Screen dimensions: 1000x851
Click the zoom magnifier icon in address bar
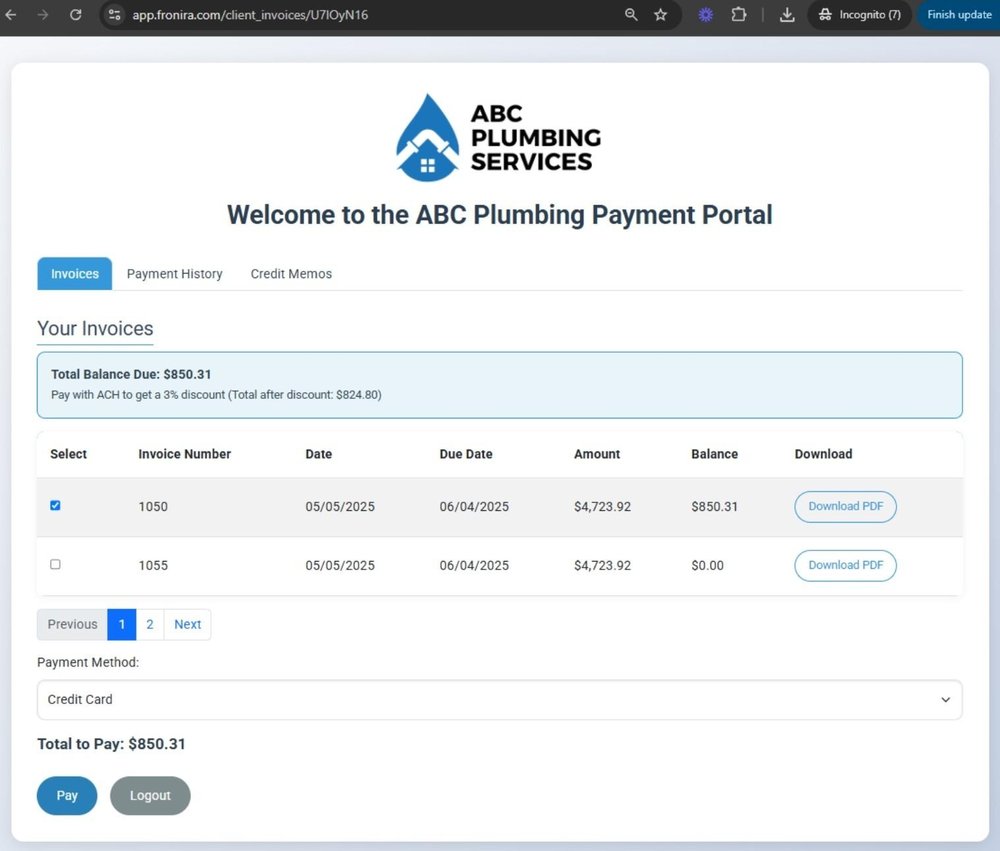[x=631, y=15]
